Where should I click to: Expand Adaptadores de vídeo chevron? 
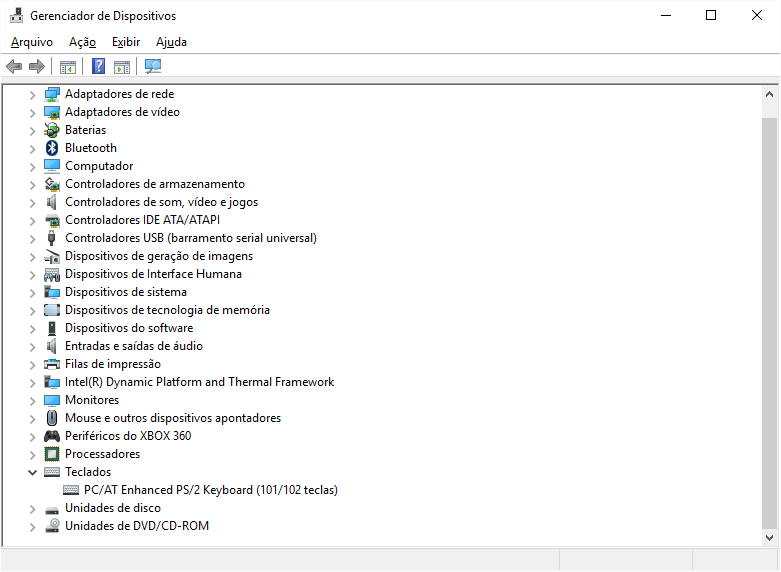pyautogui.click(x=32, y=113)
